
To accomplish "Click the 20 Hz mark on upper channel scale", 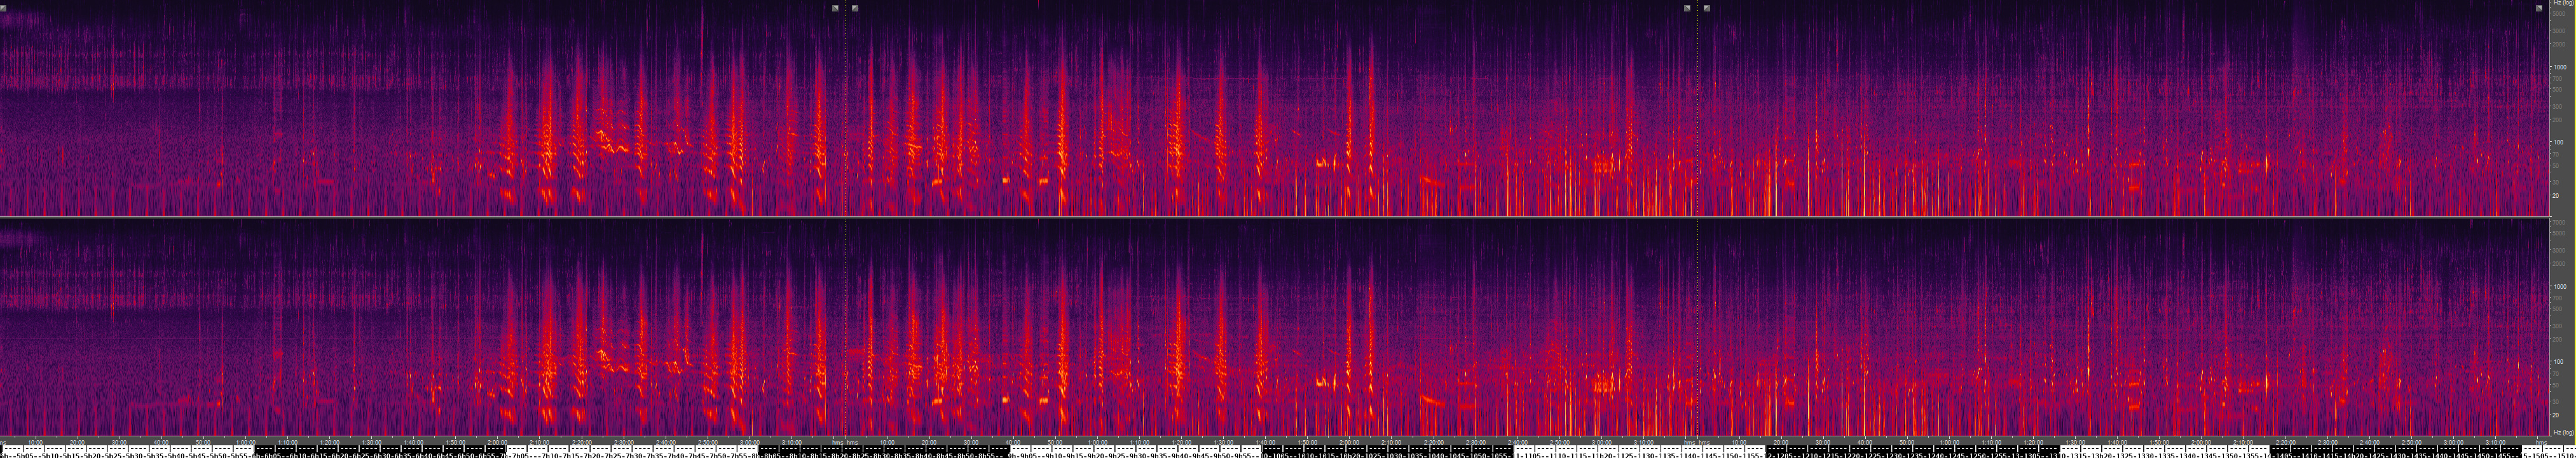I will click(2556, 196).
